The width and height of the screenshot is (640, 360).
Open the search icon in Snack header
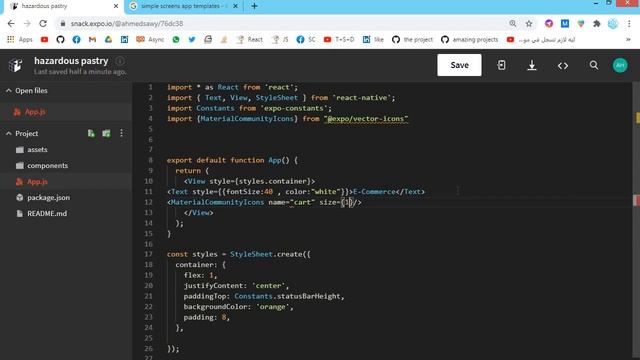[593, 65]
